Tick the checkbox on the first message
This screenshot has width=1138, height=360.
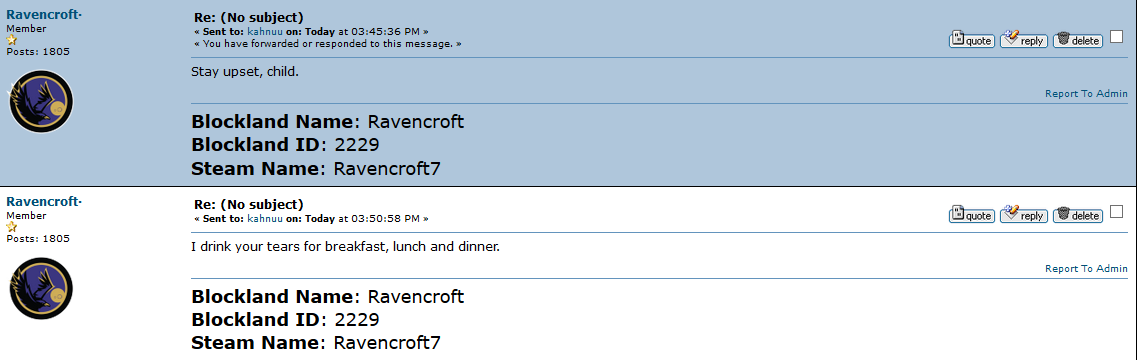(x=1116, y=36)
